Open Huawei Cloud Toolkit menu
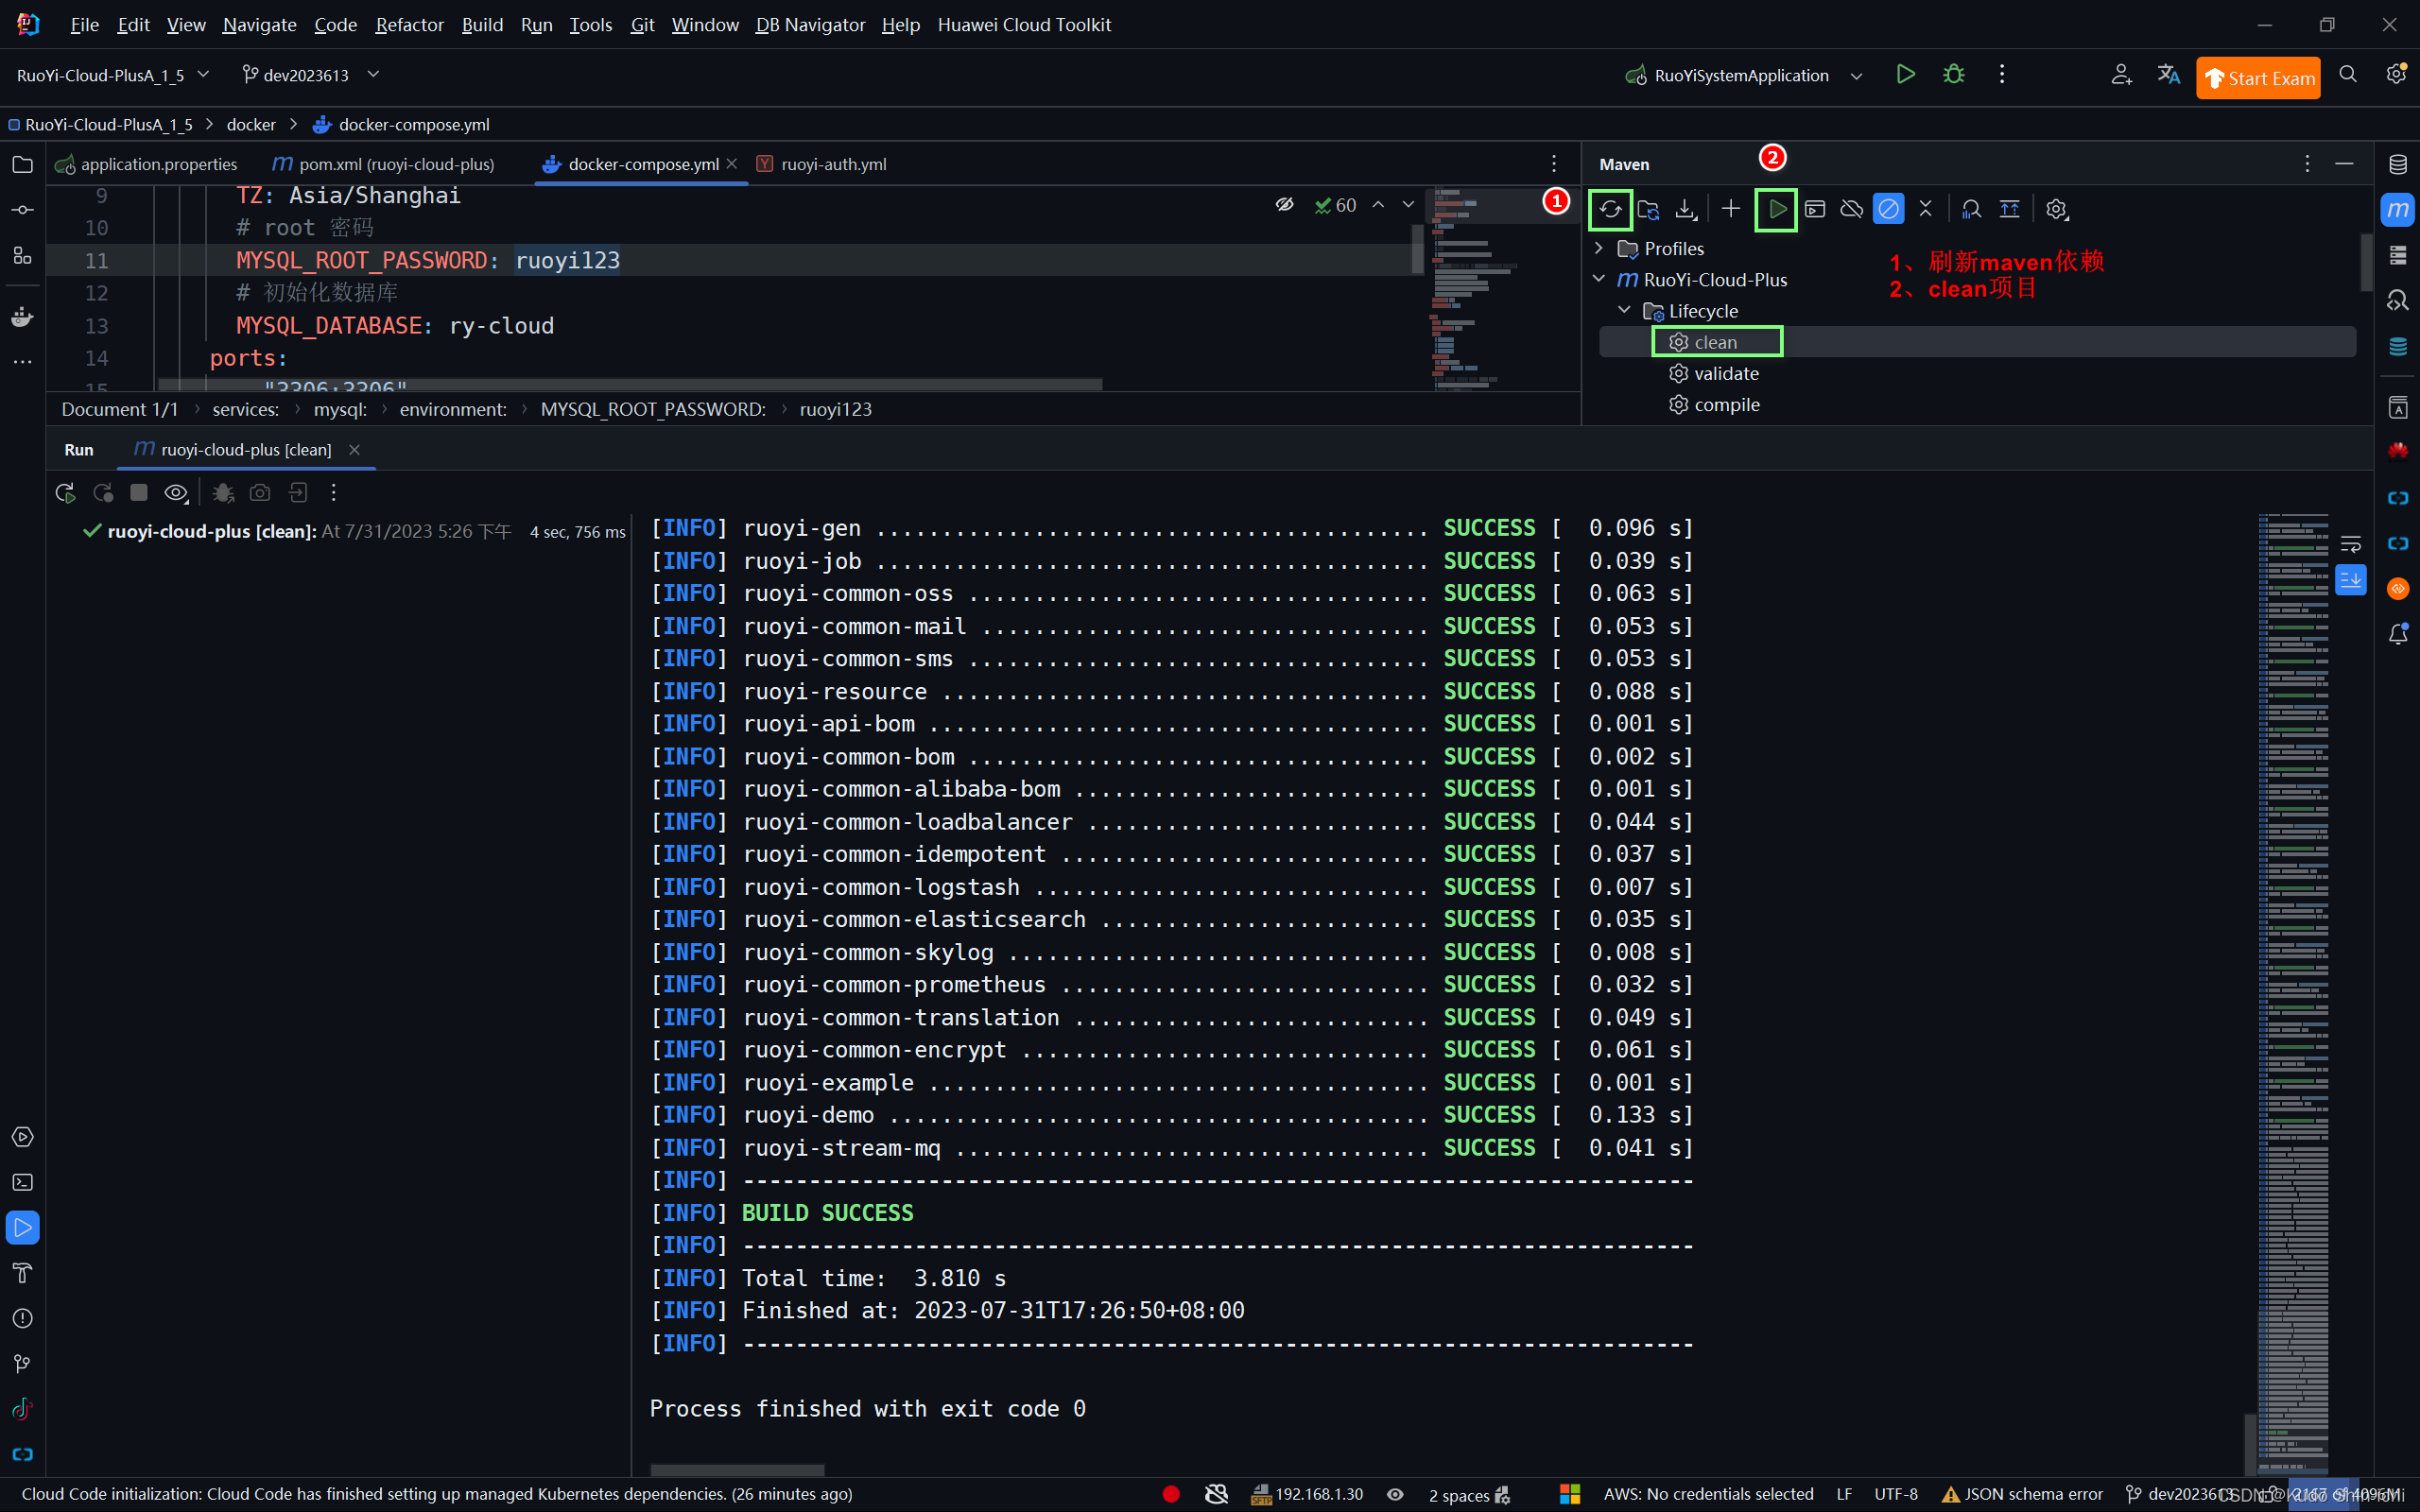 (x=1024, y=25)
